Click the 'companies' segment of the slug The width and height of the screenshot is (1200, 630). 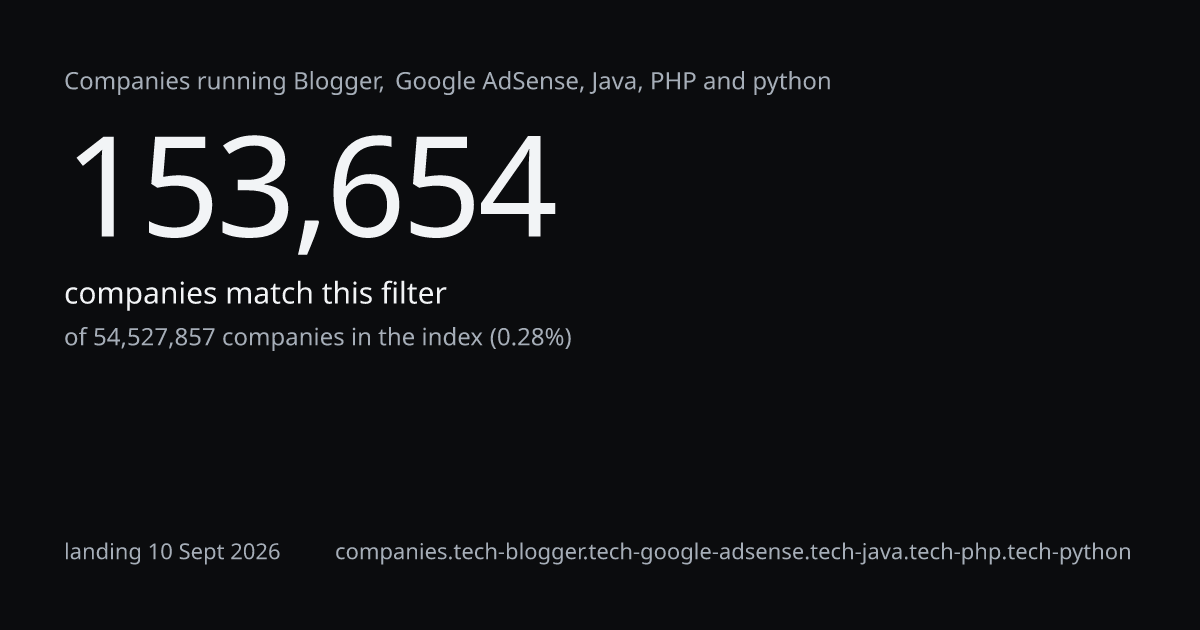click(385, 552)
